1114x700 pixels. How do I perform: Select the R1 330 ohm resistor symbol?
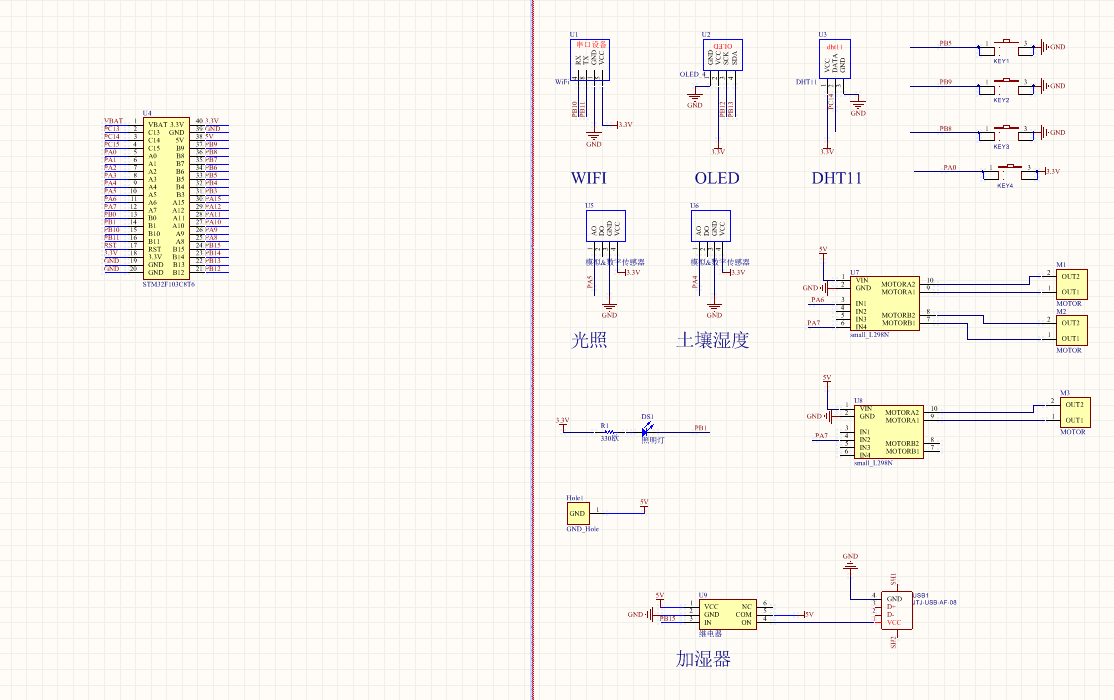click(608, 431)
